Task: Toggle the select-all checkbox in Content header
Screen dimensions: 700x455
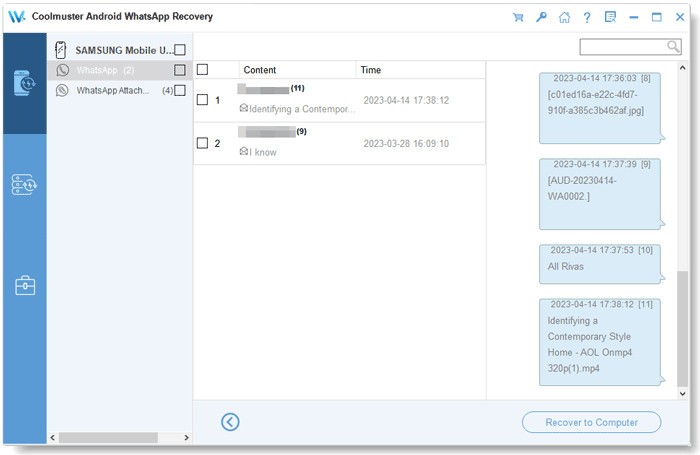Action: (203, 70)
